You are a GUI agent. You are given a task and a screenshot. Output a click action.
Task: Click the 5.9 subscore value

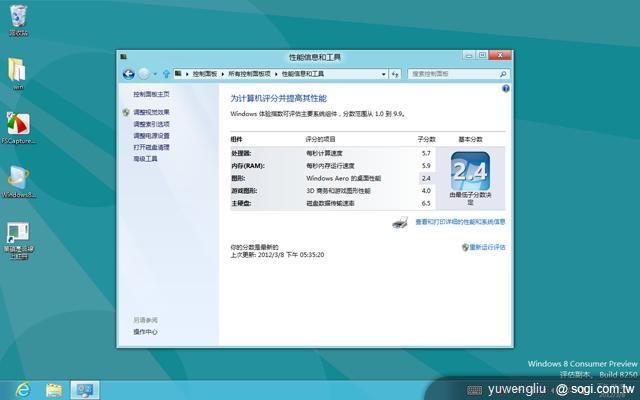pyautogui.click(x=426, y=166)
